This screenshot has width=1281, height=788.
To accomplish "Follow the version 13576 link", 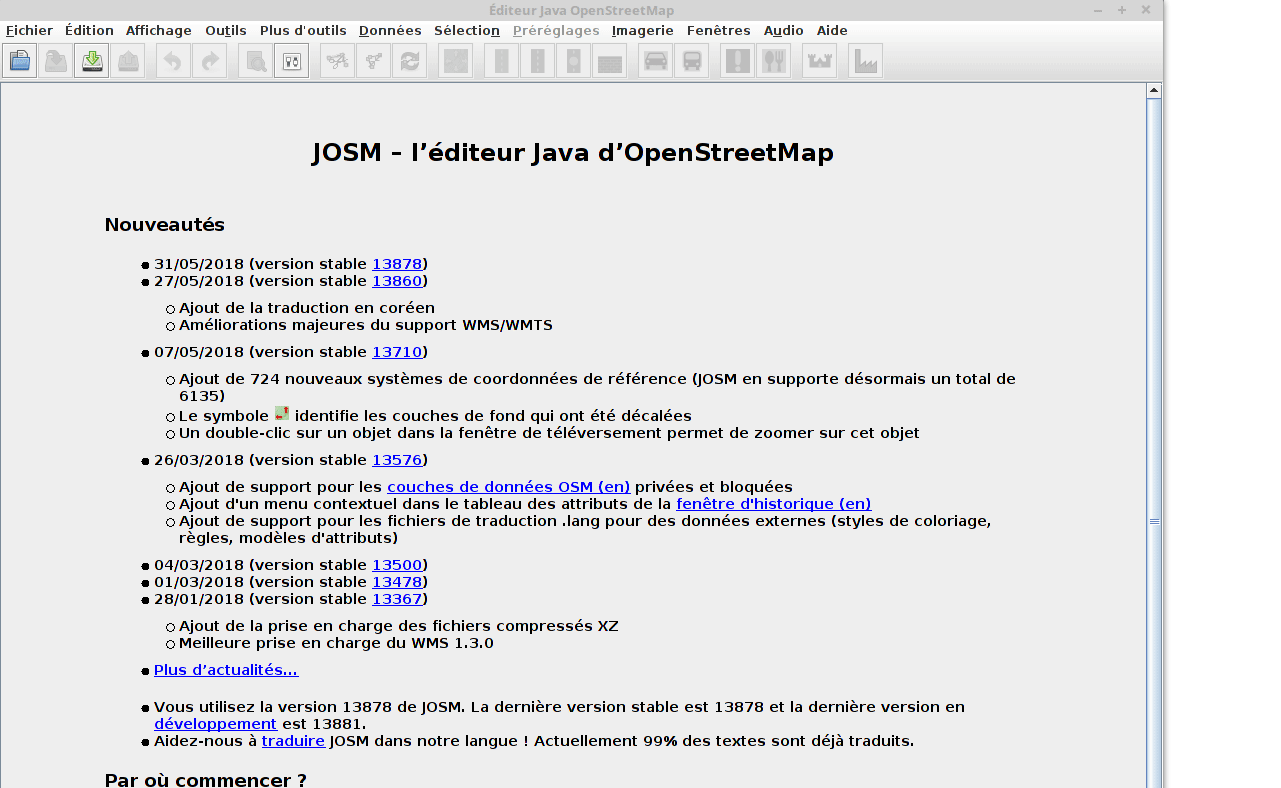I will 397,460.
